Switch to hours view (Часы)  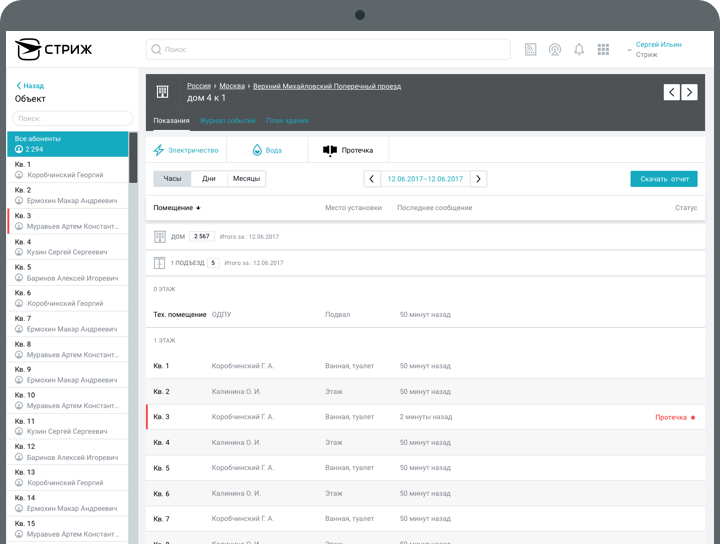tap(173, 179)
